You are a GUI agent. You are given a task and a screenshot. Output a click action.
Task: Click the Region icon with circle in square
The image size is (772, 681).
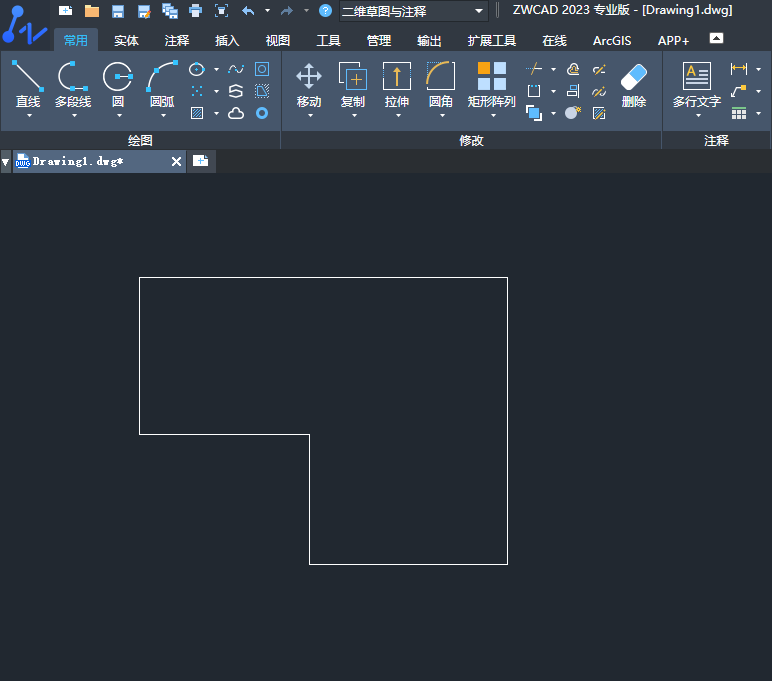tap(262, 69)
